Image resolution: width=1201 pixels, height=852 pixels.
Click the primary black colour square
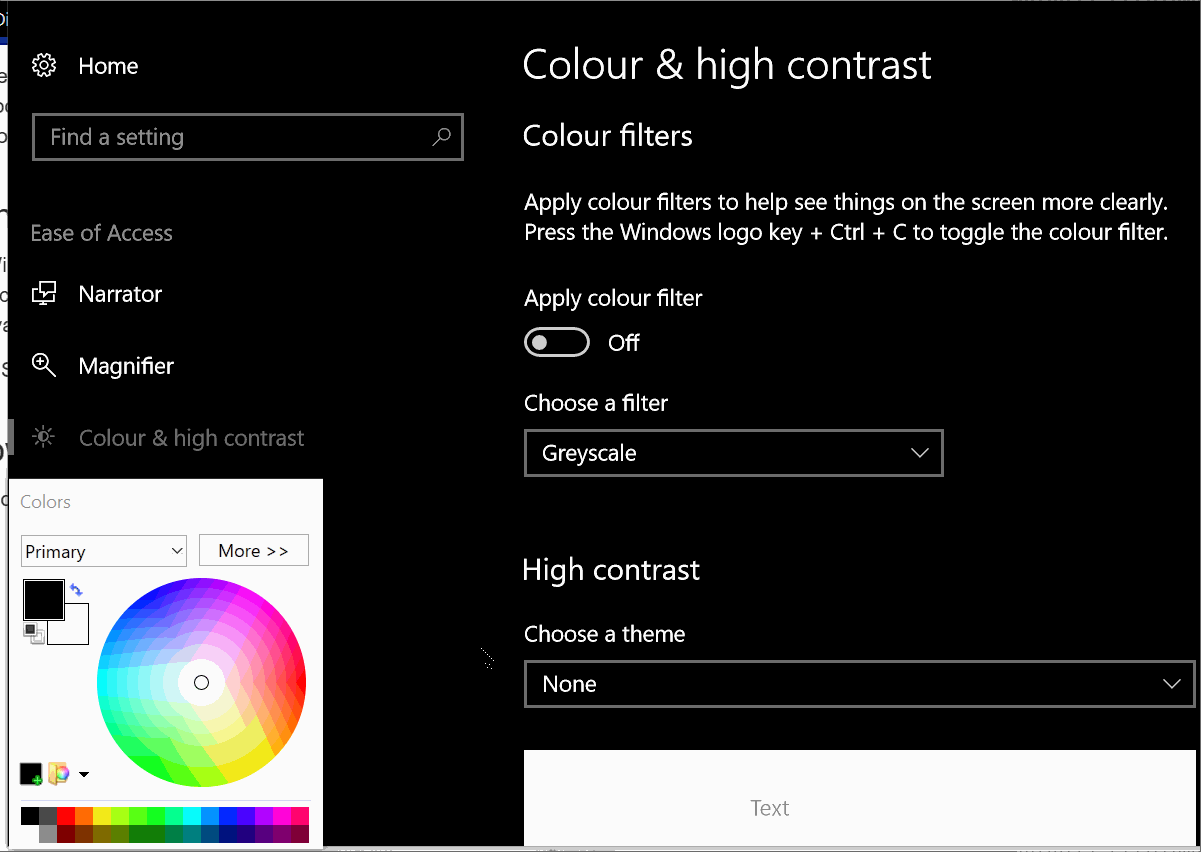(43, 600)
